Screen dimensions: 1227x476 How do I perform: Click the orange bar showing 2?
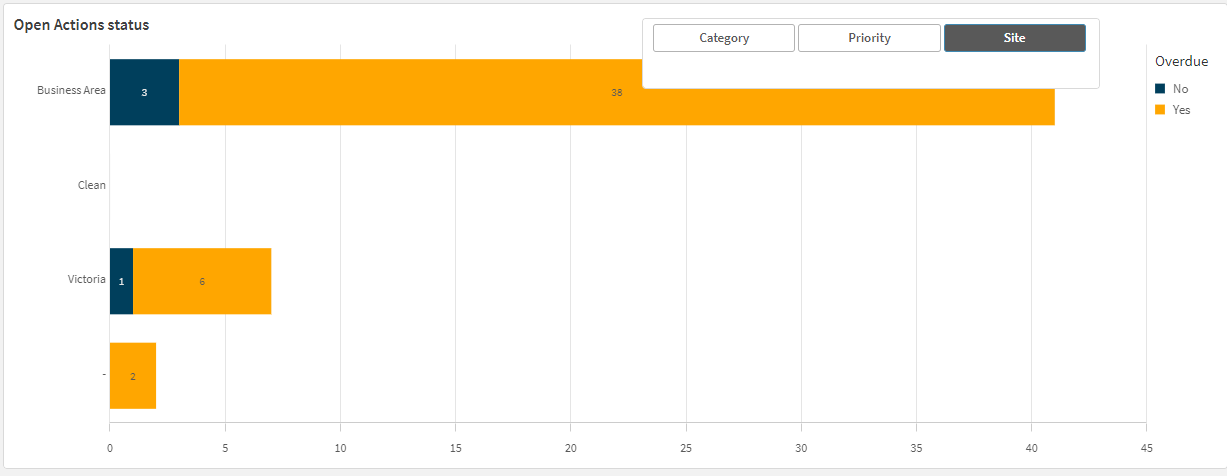coord(132,376)
